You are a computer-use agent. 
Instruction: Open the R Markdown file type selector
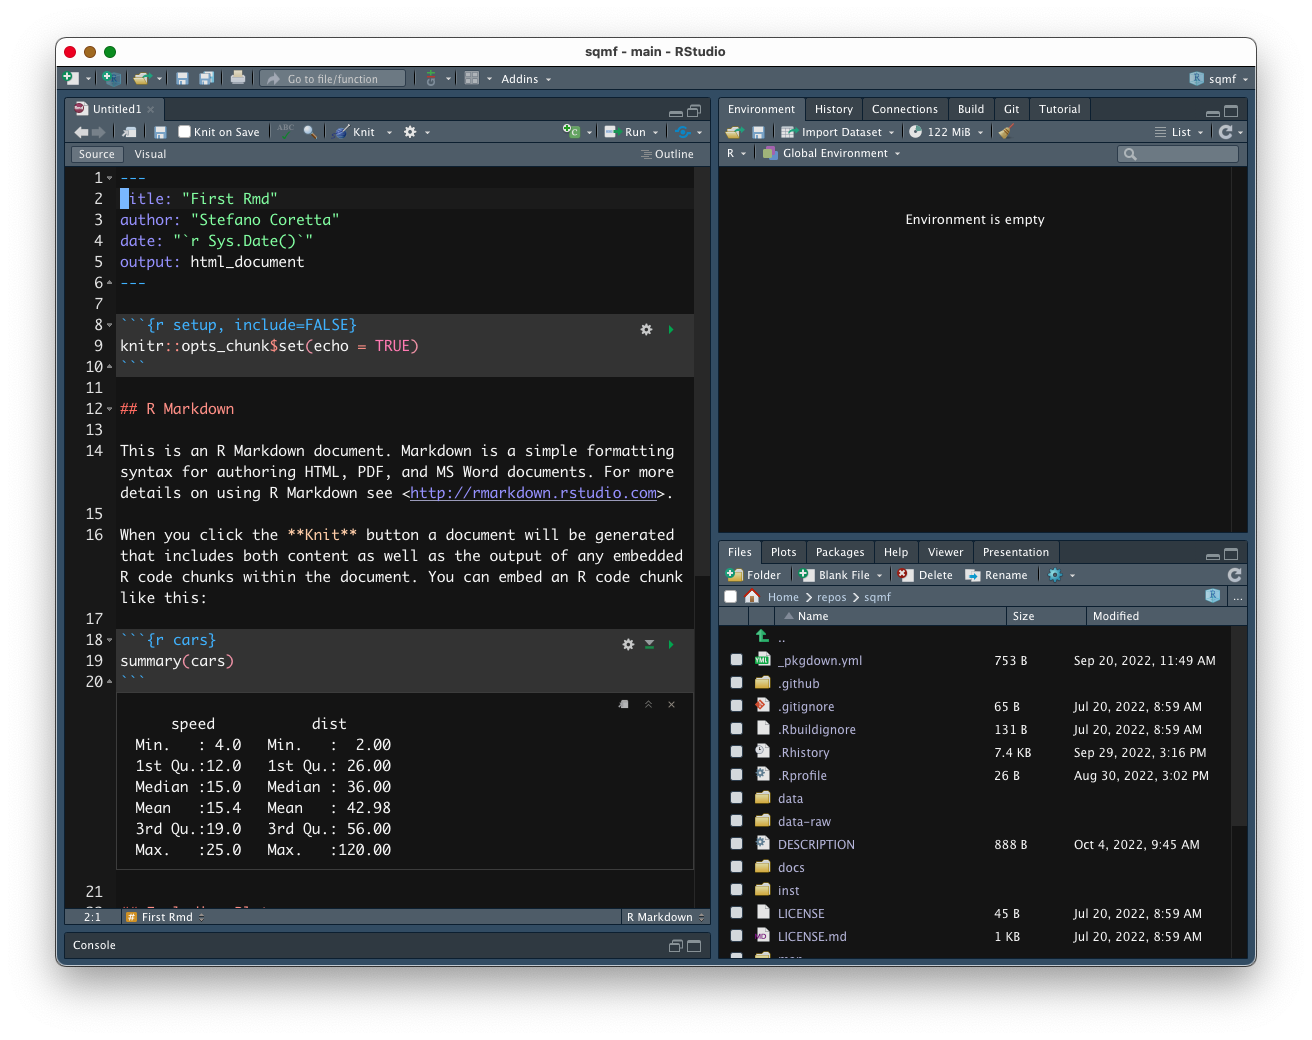[665, 917]
